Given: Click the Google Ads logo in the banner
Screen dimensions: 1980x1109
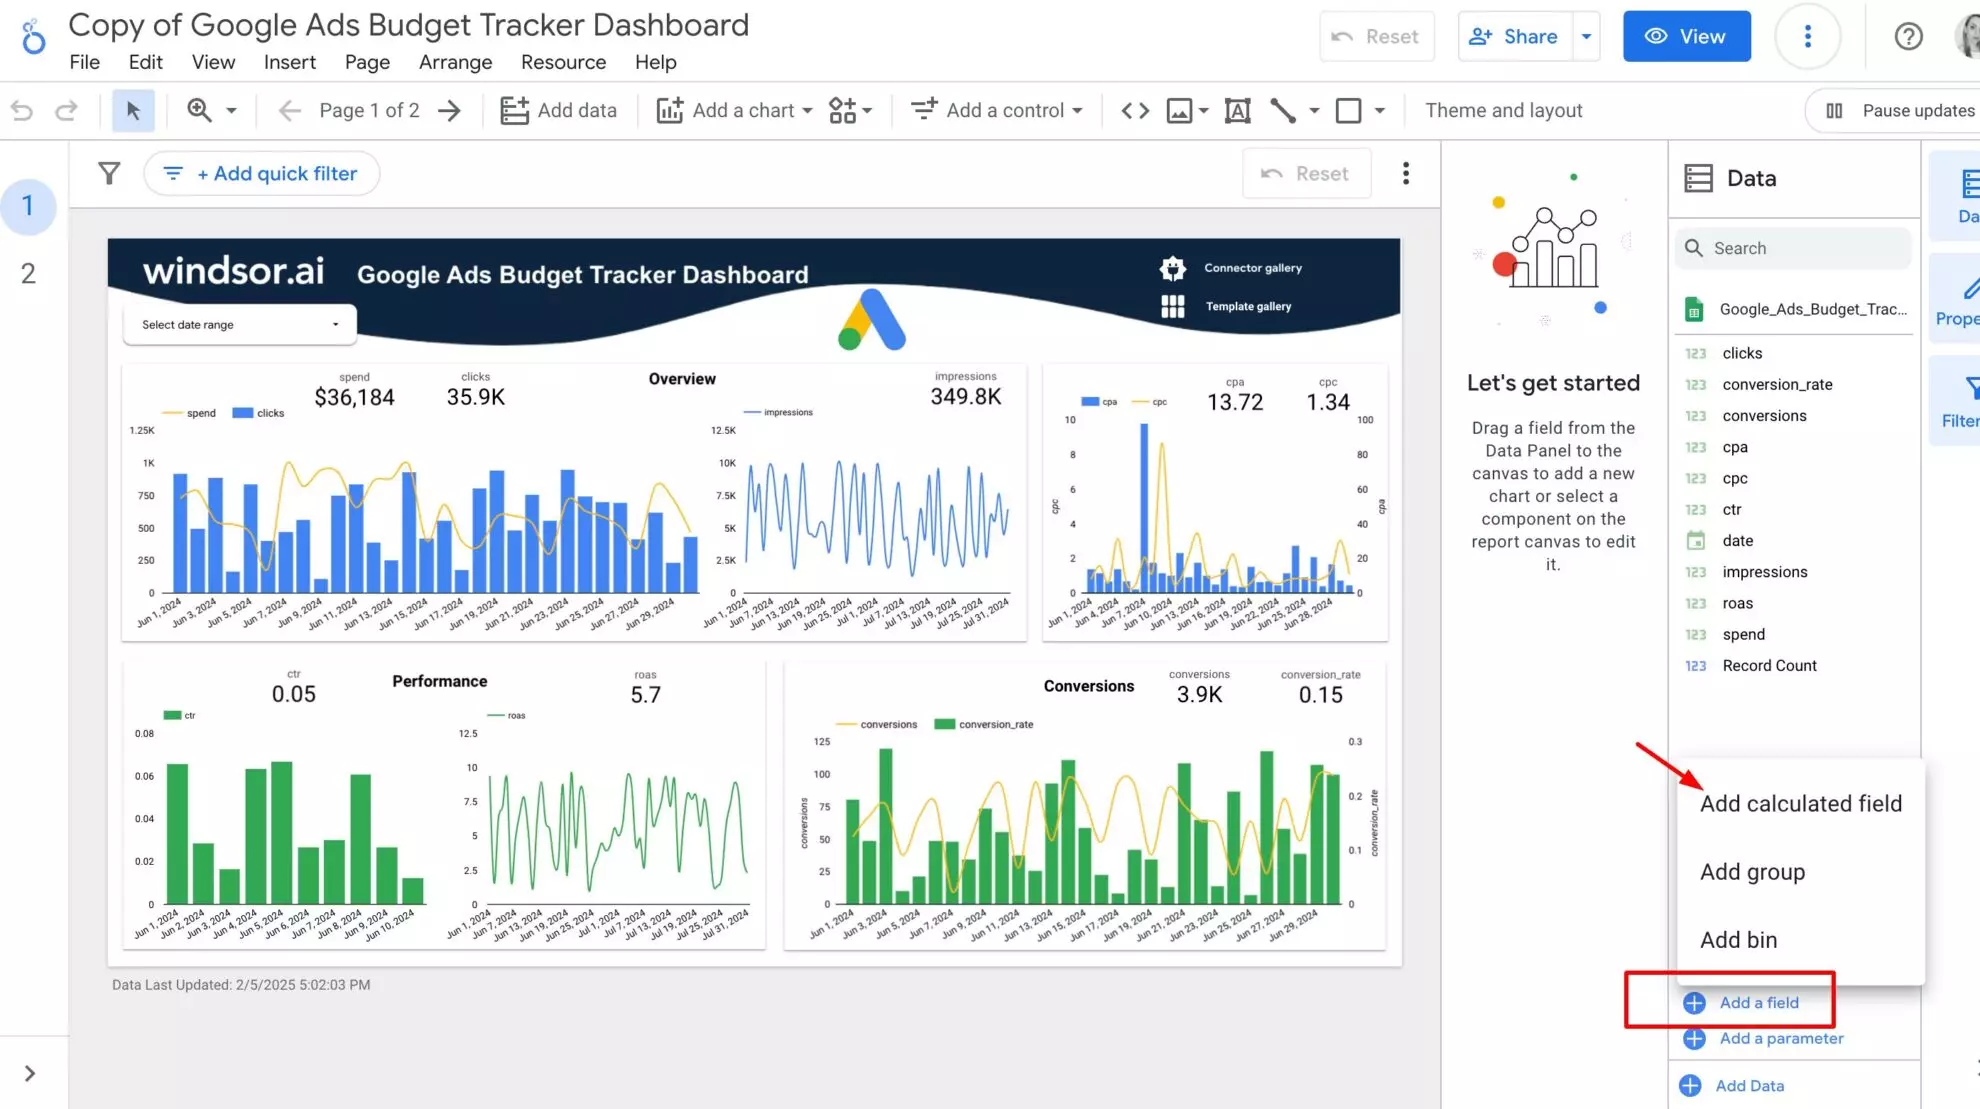Looking at the screenshot, I should pyautogui.click(x=872, y=320).
